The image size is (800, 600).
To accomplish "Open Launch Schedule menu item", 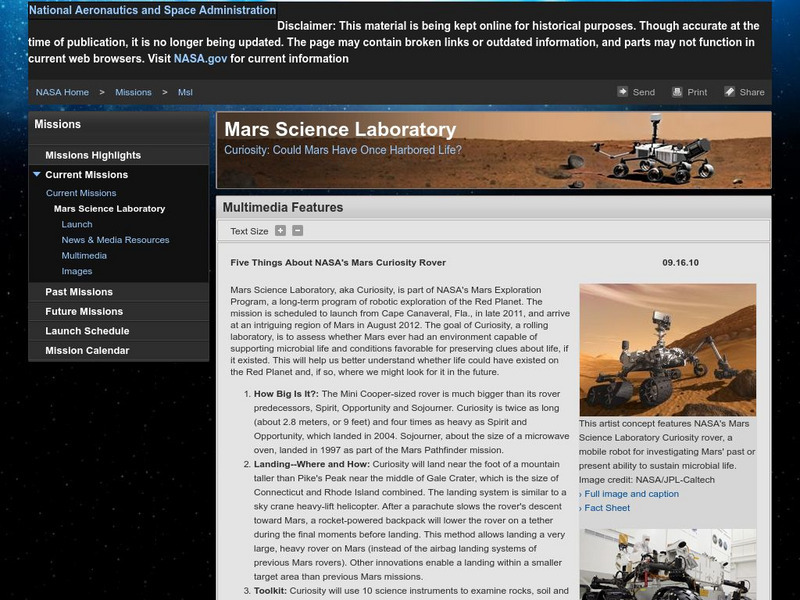I will click(x=118, y=331).
